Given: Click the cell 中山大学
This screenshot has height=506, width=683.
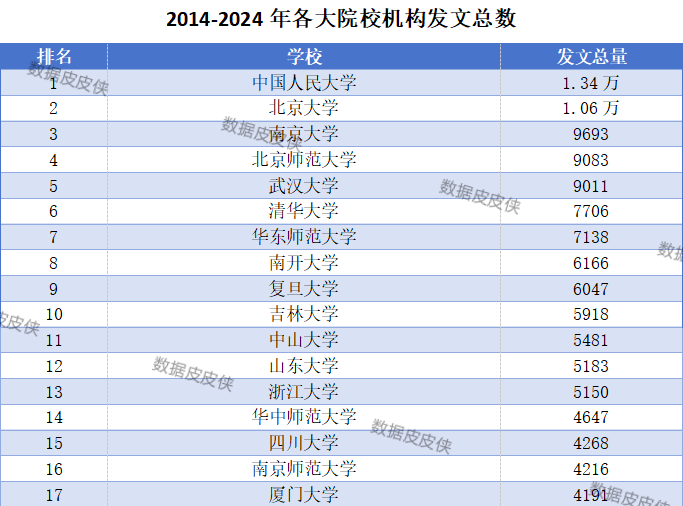Looking at the screenshot, I should pyautogui.click(x=304, y=340).
